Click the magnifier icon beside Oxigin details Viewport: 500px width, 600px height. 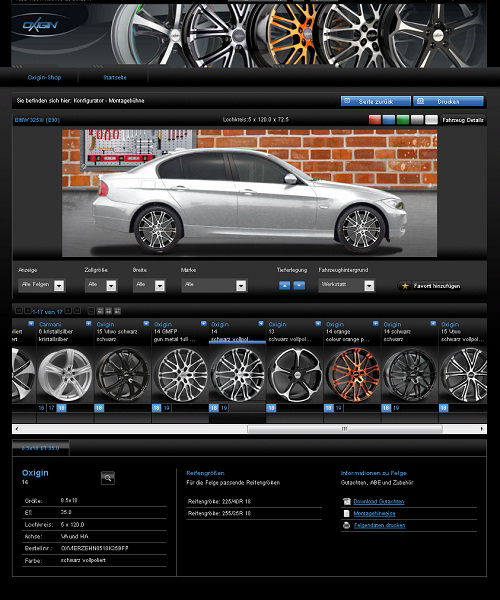point(108,478)
